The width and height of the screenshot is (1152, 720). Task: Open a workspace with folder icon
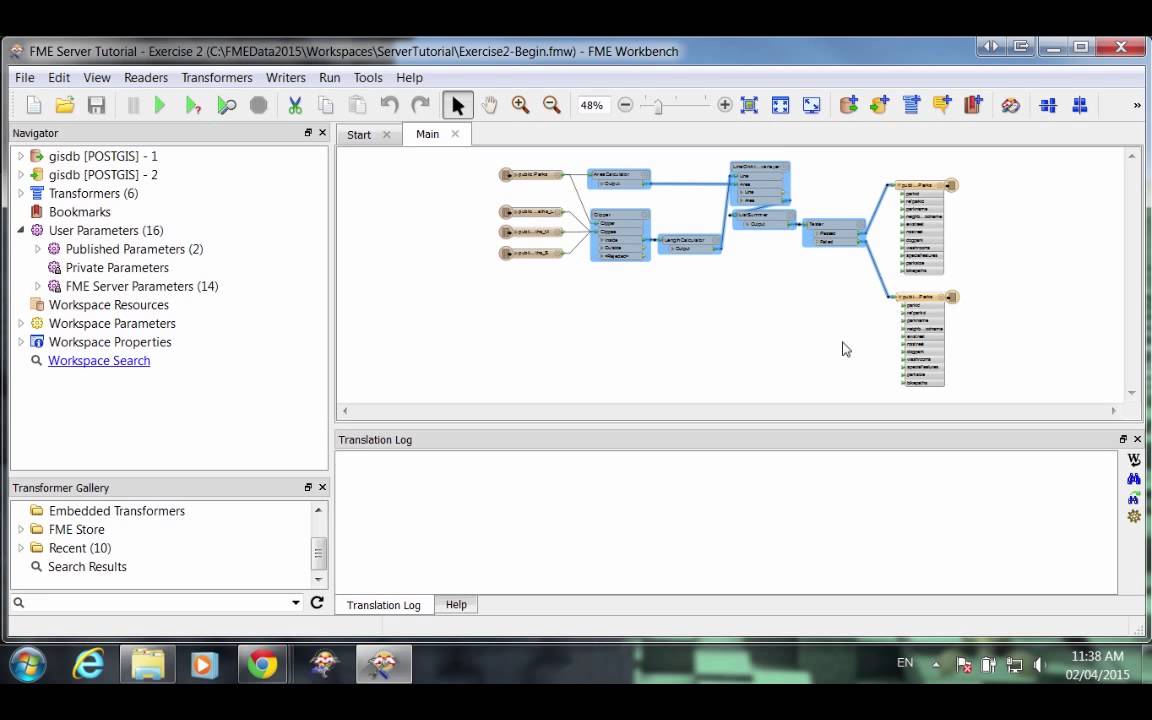coord(65,105)
